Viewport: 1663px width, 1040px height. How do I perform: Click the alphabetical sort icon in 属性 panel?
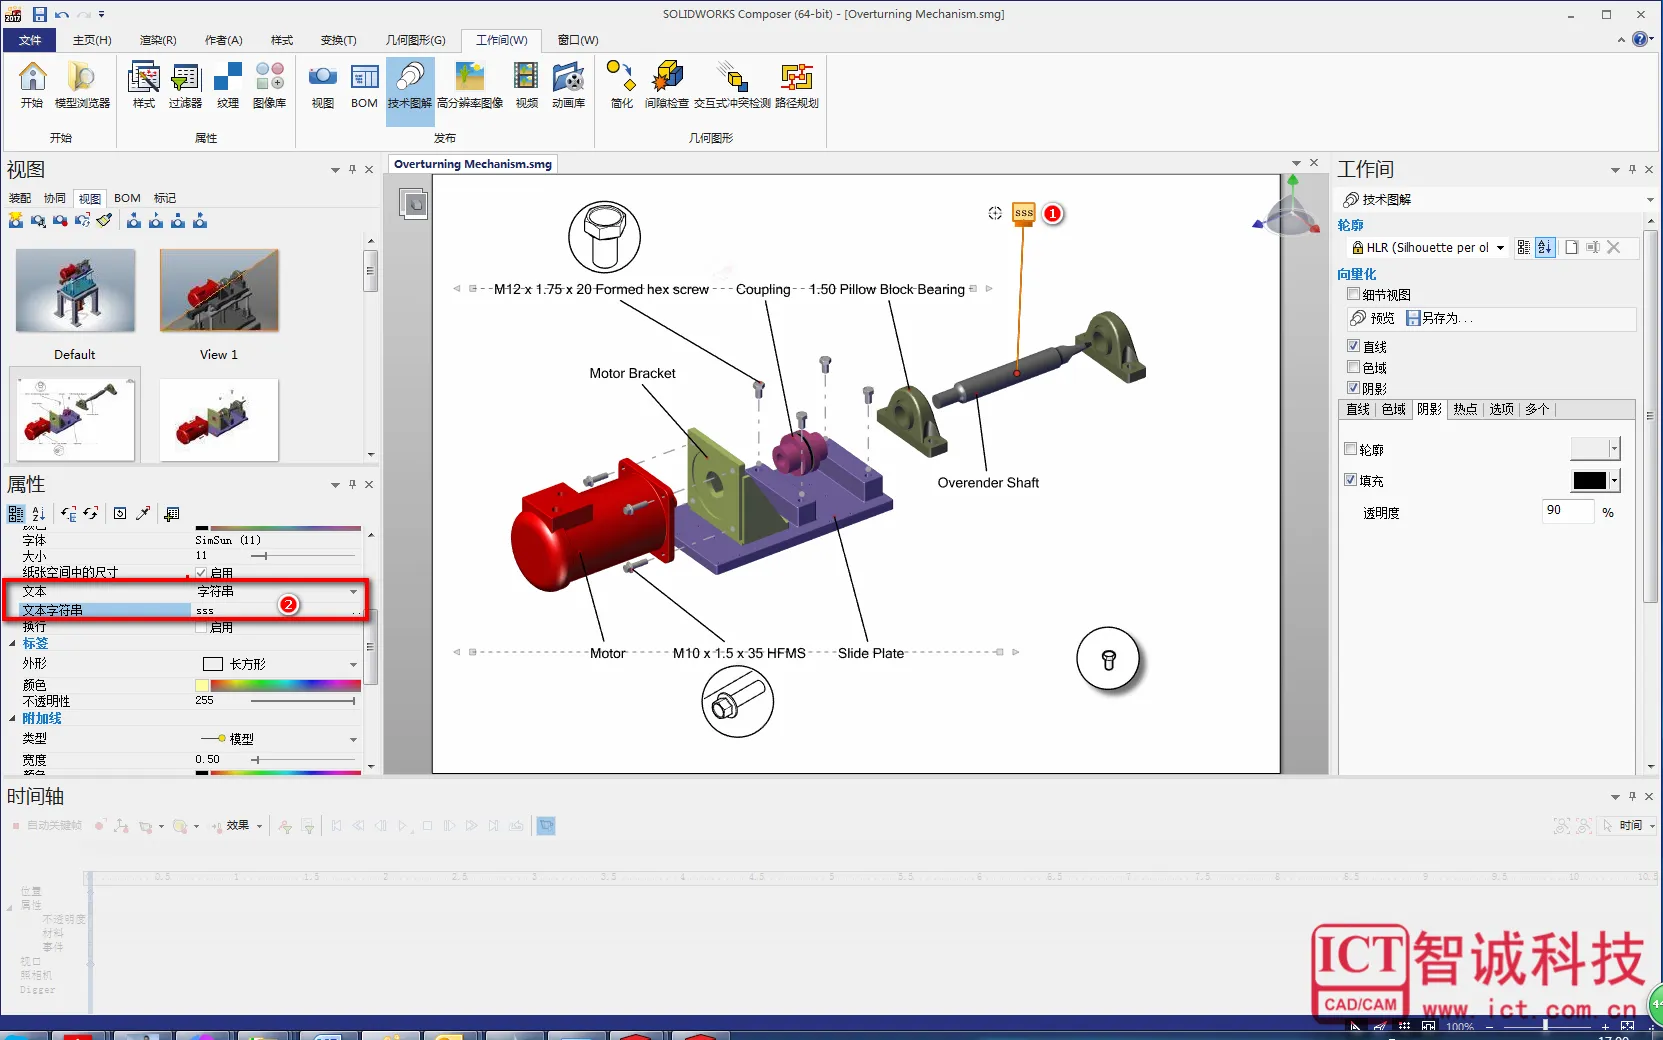(x=38, y=513)
